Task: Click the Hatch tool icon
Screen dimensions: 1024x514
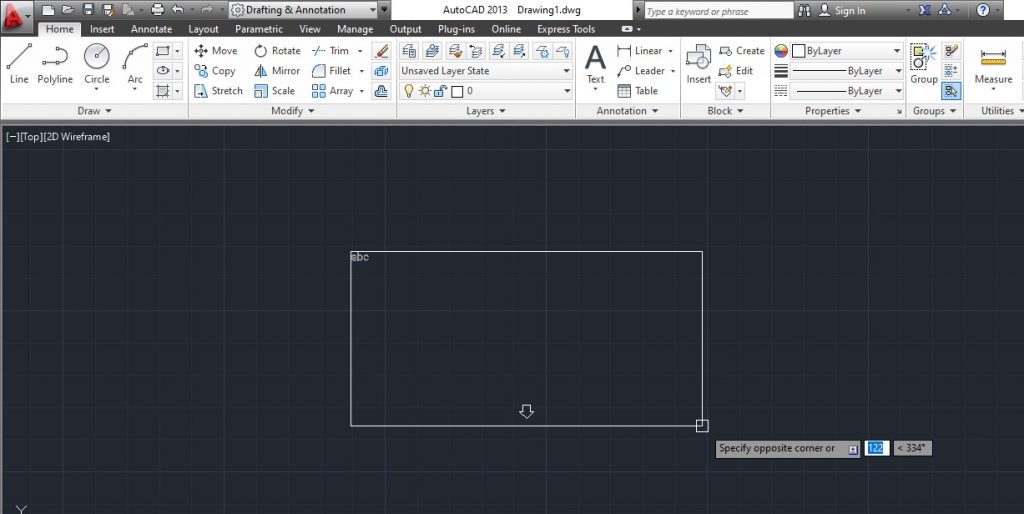Action: [163, 91]
